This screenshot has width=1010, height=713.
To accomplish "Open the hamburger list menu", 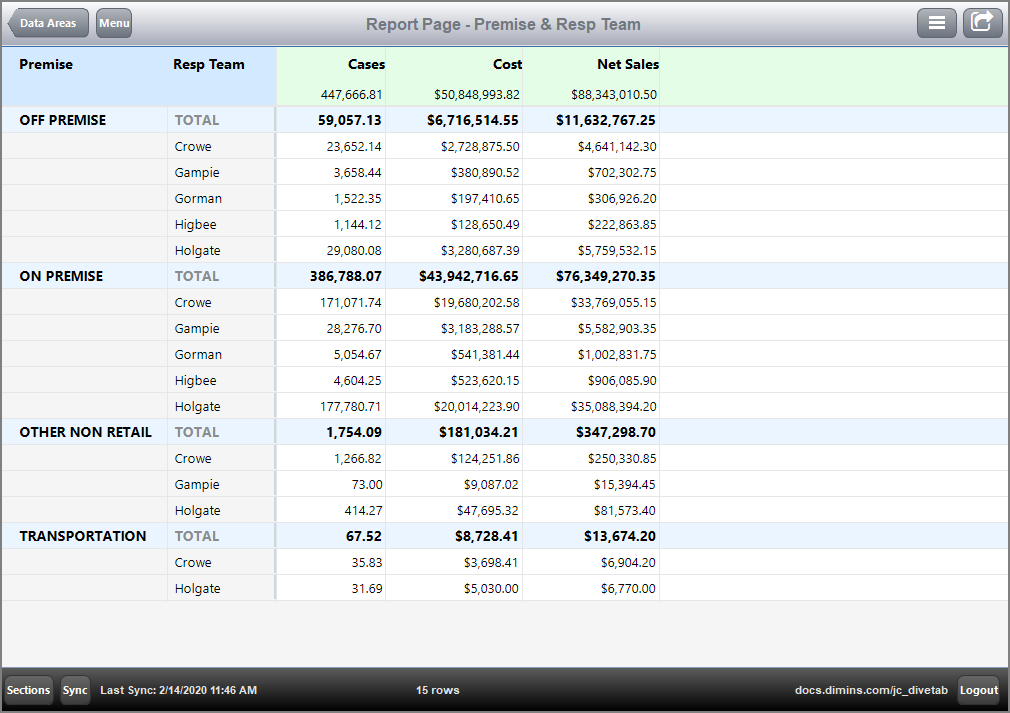I will (937, 22).
